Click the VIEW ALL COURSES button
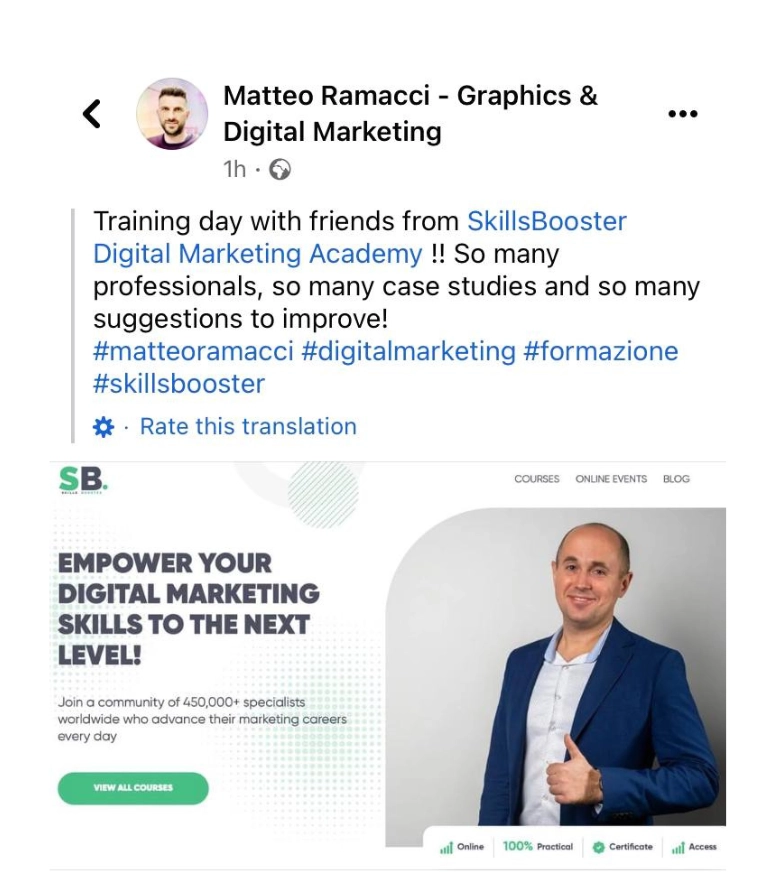Viewport: 776px width, 896px height. (x=133, y=788)
